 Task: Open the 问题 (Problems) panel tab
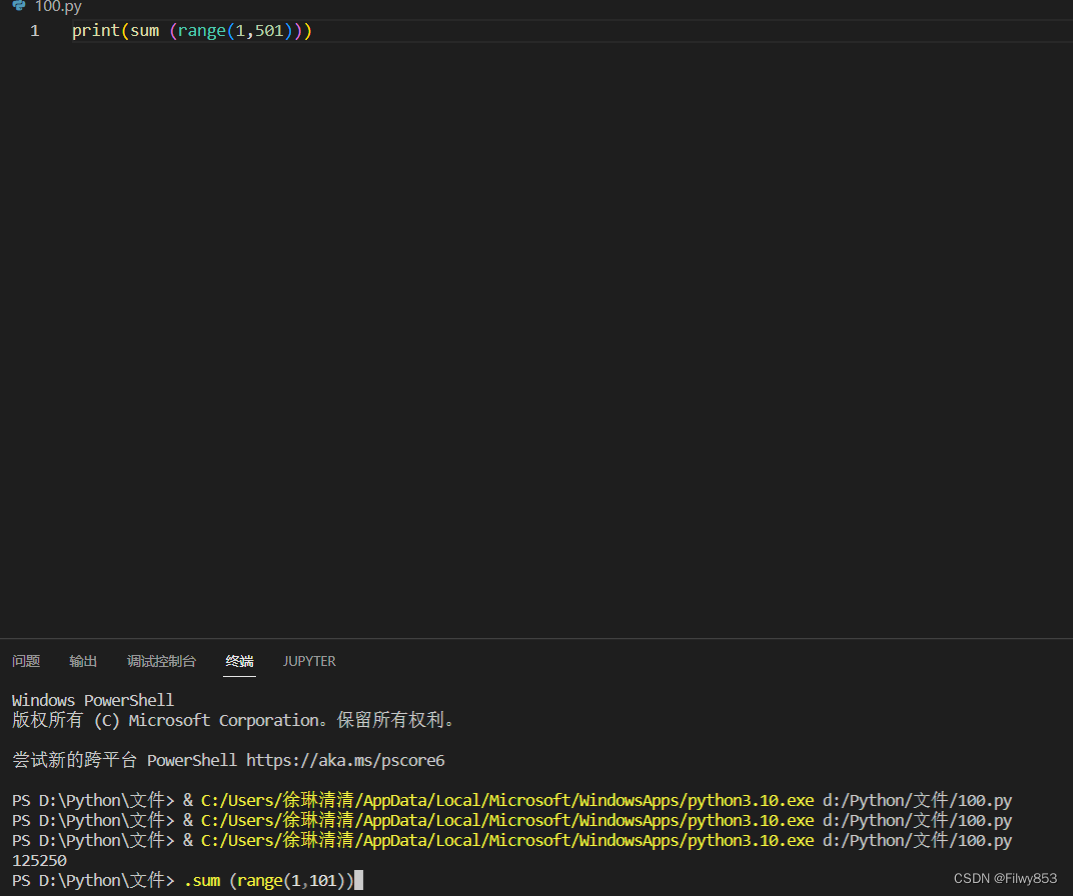(x=26, y=661)
